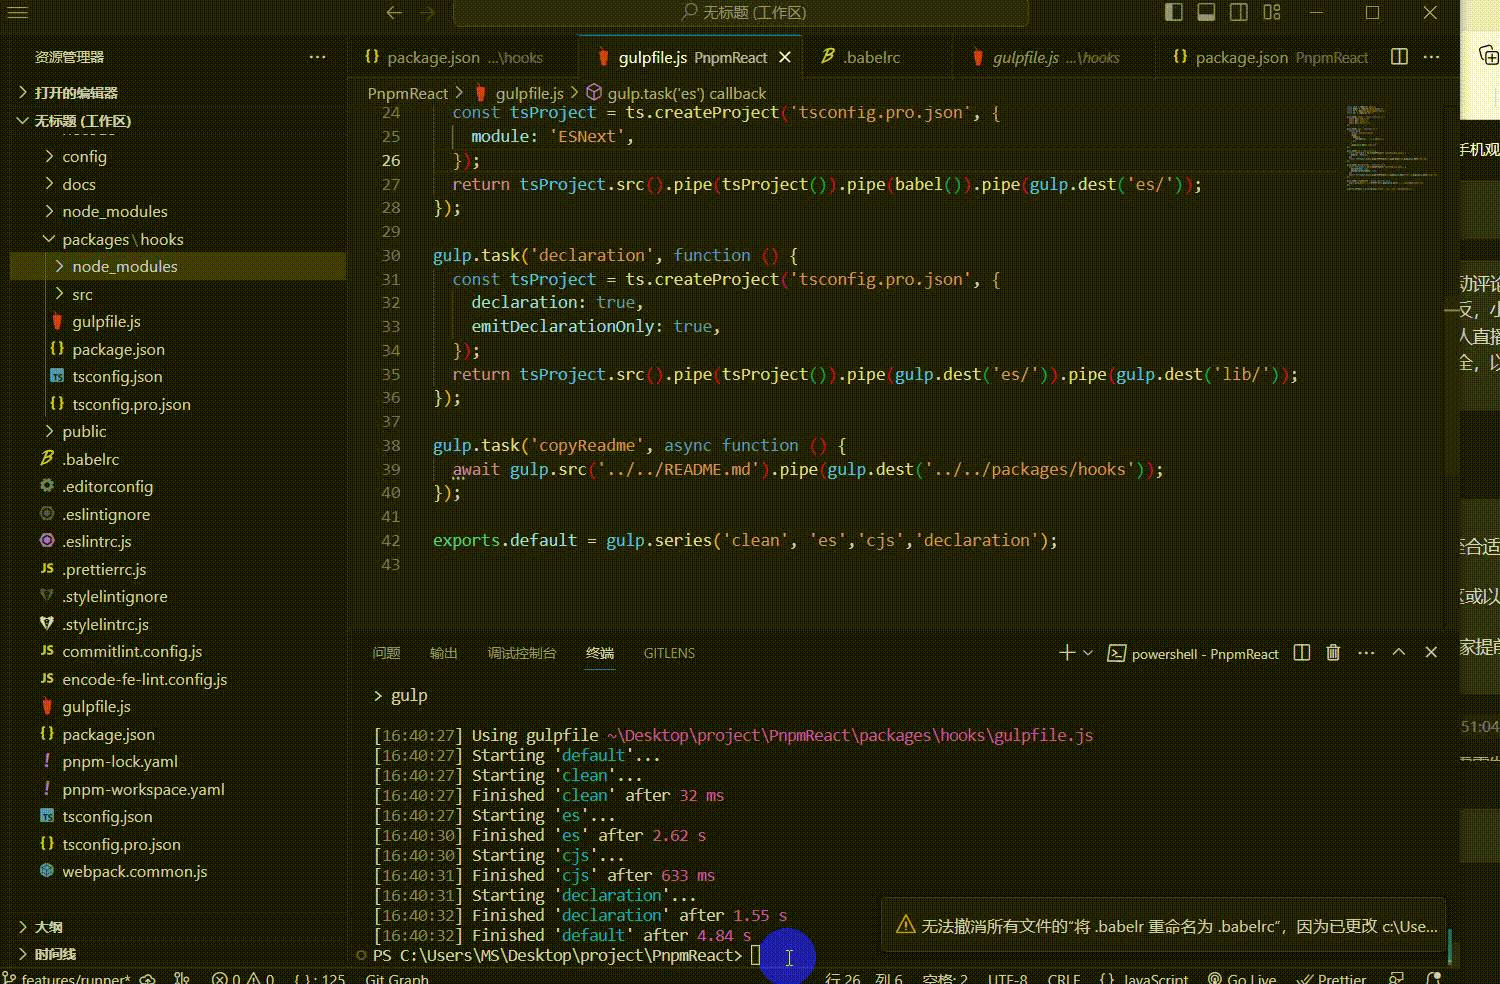Toggle the bottom panel visibility
The image size is (1500, 984).
(x=1206, y=13)
